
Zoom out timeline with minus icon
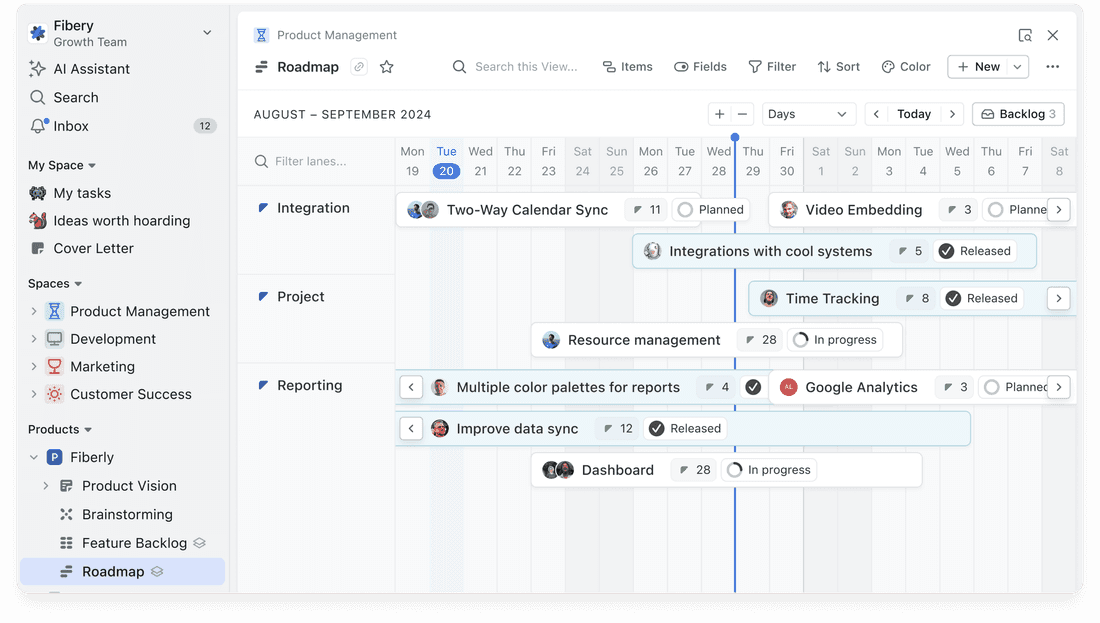(742, 114)
